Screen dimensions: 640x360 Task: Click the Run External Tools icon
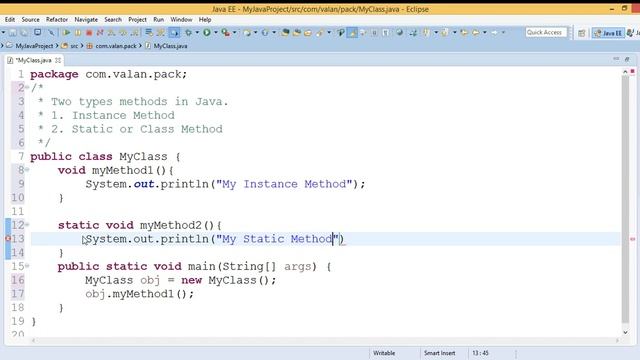point(225,32)
